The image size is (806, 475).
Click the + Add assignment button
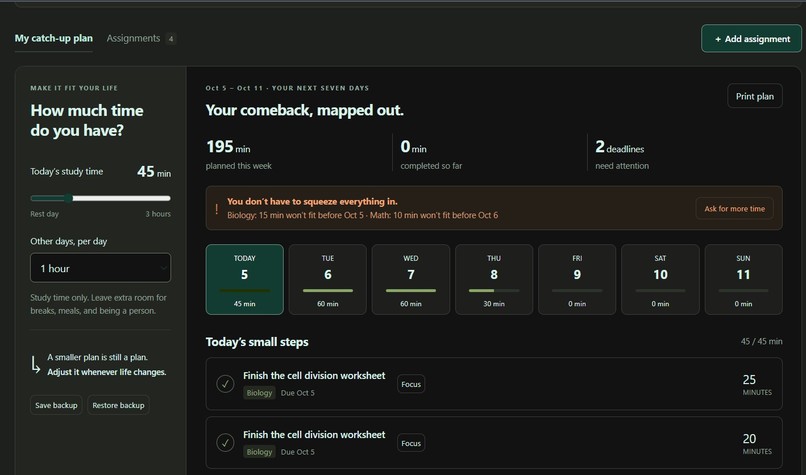click(751, 39)
